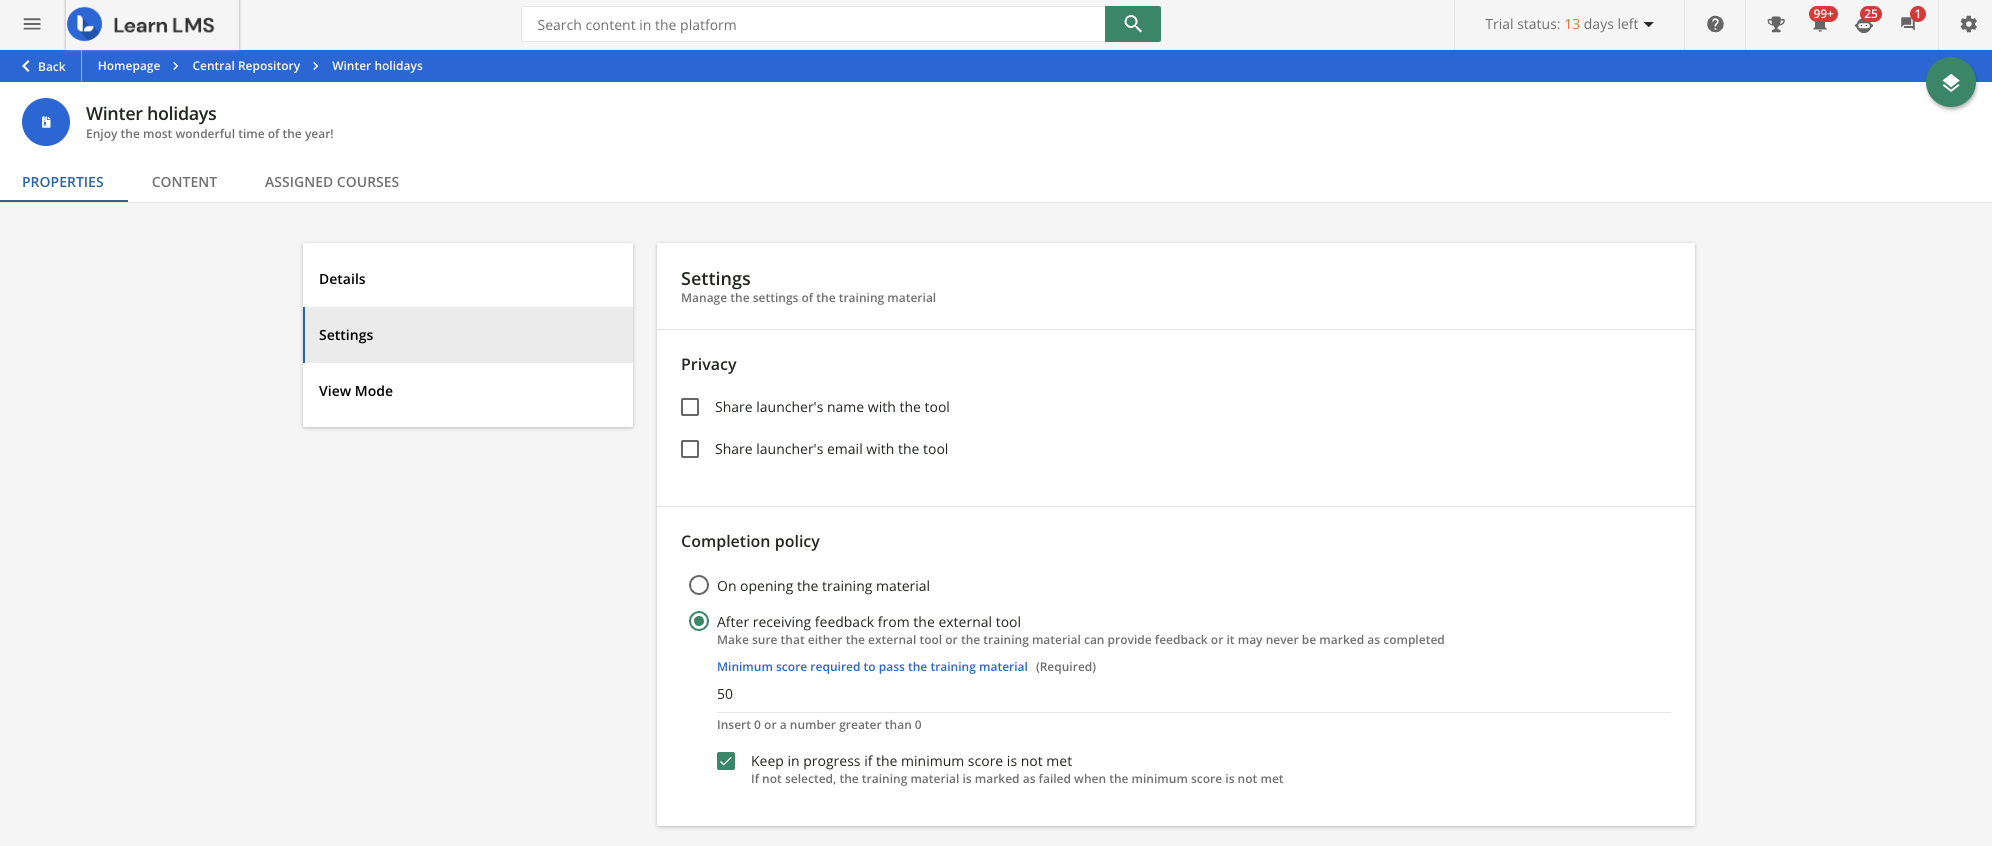1992x846 pixels.
Task: Open the gamification trophy icon
Action: (1776, 24)
